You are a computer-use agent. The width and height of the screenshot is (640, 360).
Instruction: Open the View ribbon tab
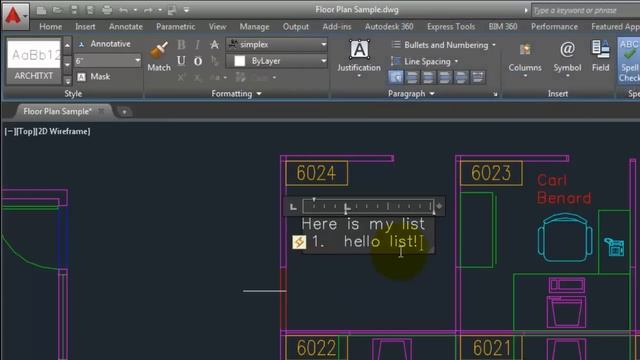pos(217,27)
